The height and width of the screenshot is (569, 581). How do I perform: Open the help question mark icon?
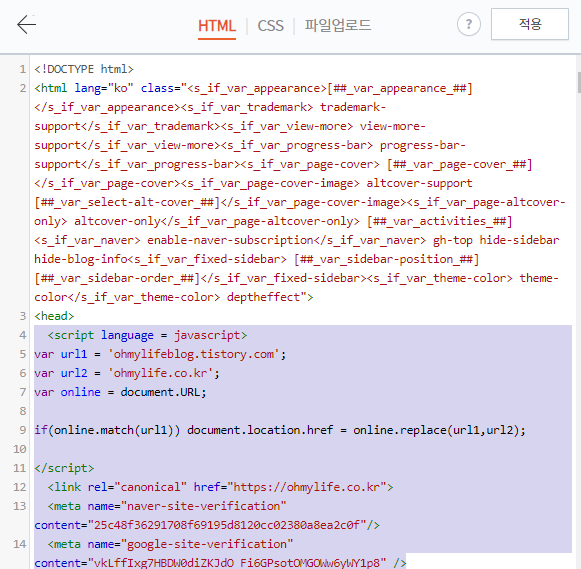[x=469, y=24]
